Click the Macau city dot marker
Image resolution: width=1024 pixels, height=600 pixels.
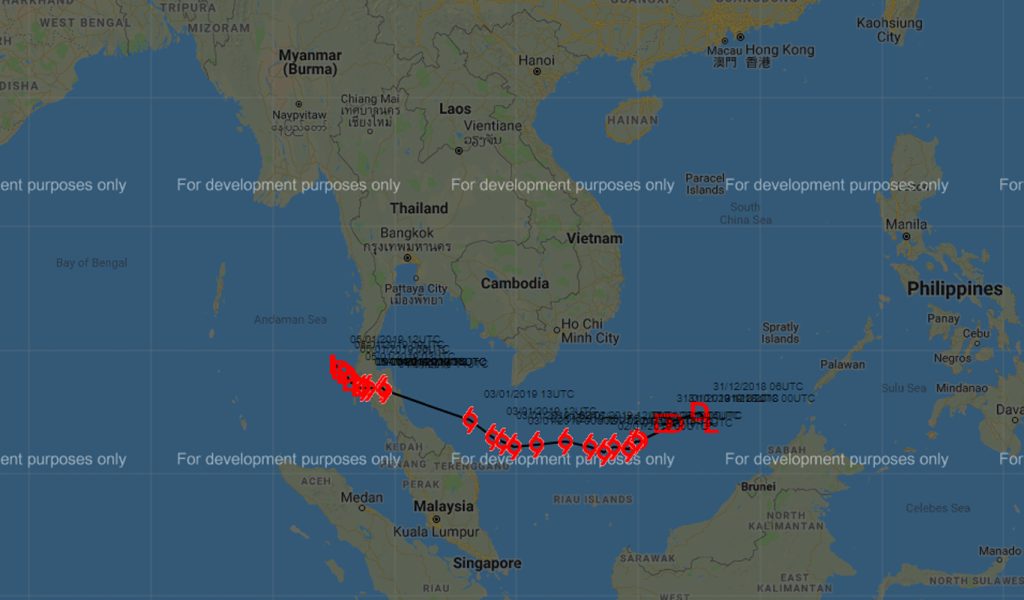725,41
